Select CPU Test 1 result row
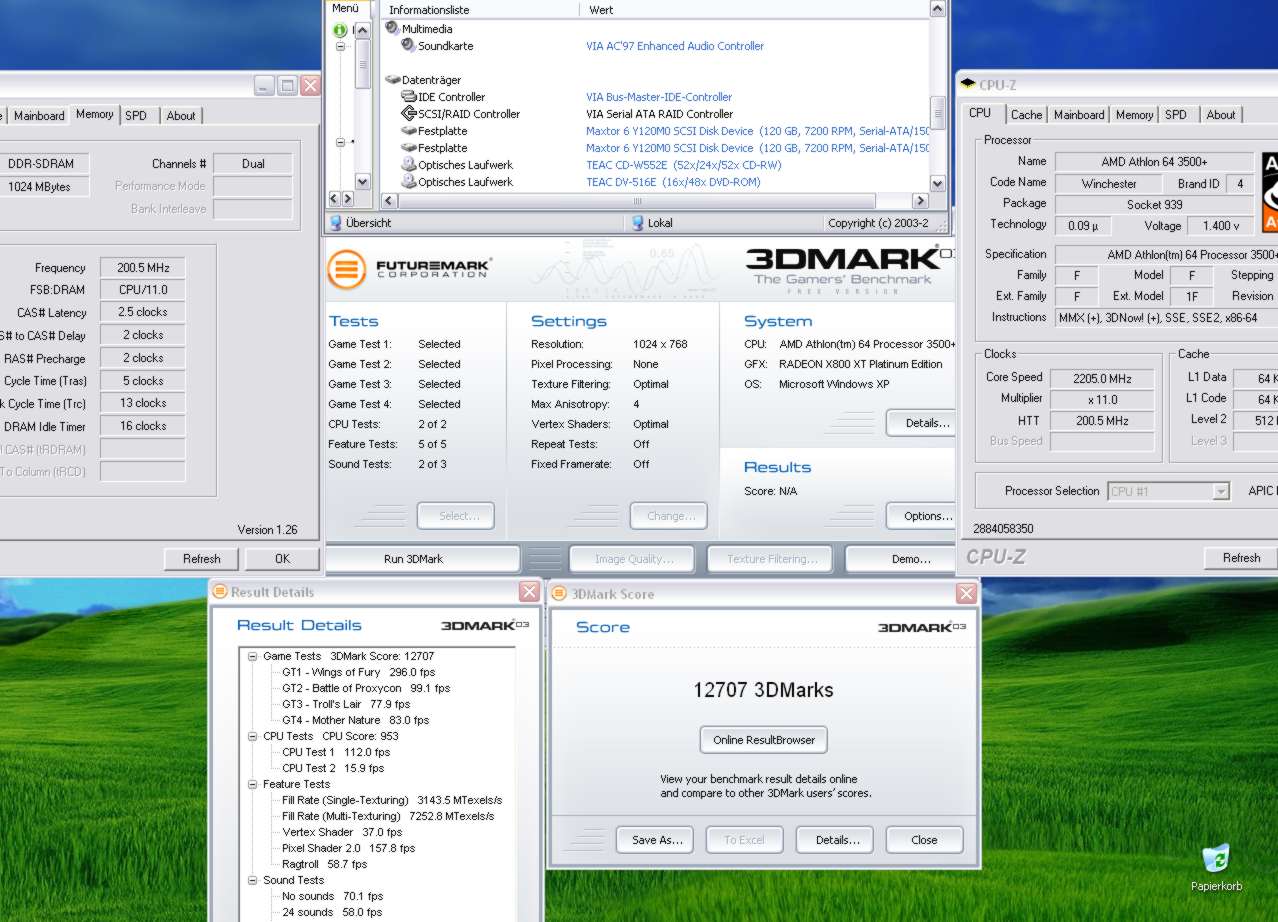The width and height of the screenshot is (1278, 922). 336,752
